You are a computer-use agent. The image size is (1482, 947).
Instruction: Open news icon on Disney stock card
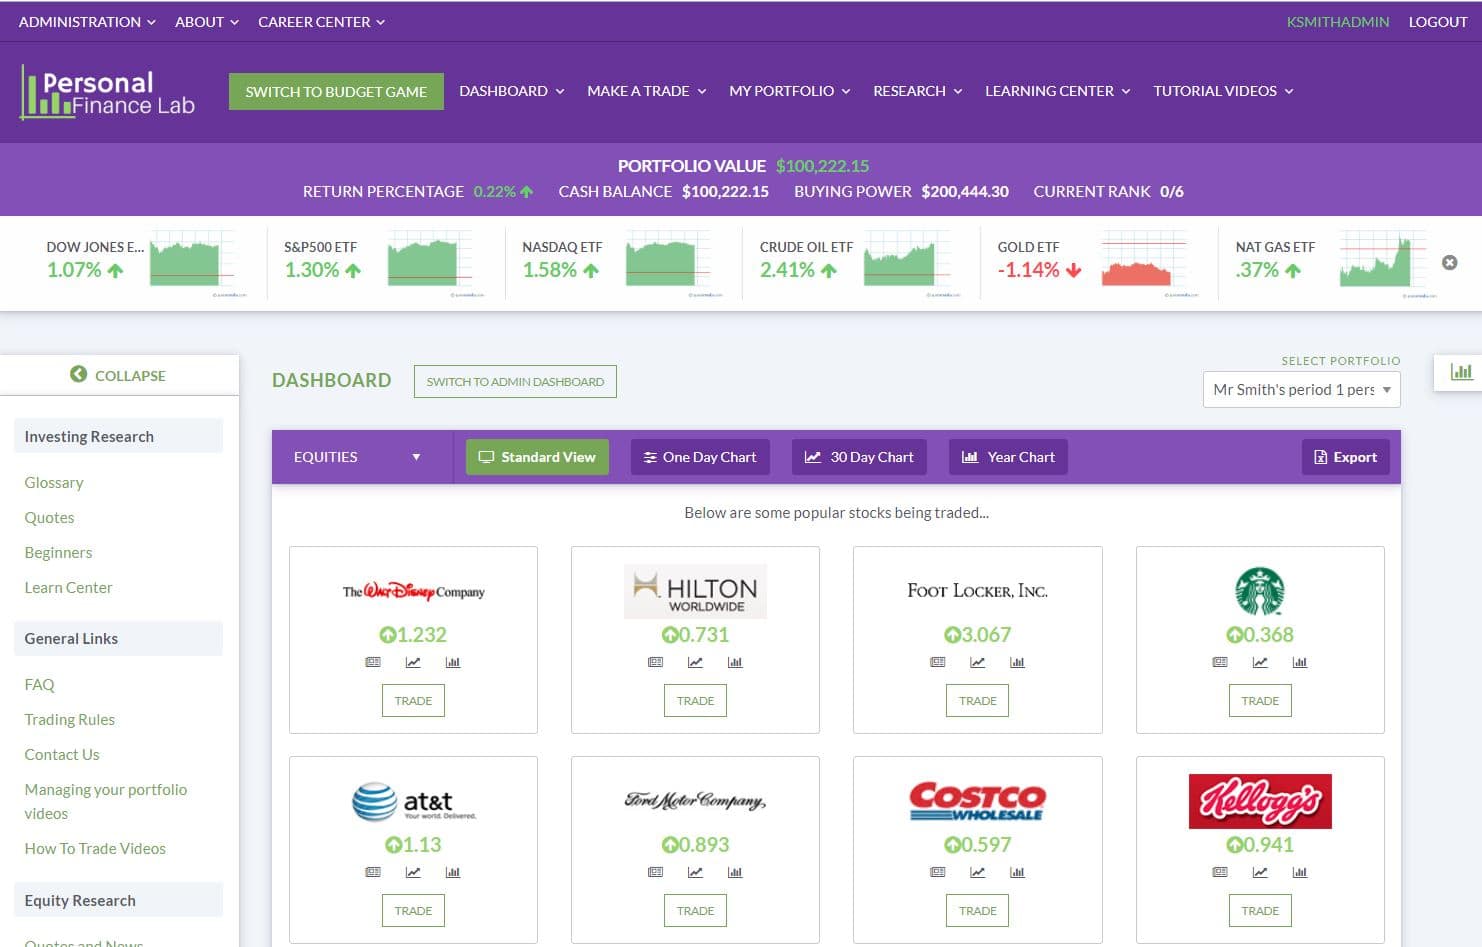pyautogui.click(x=373, y=662)
